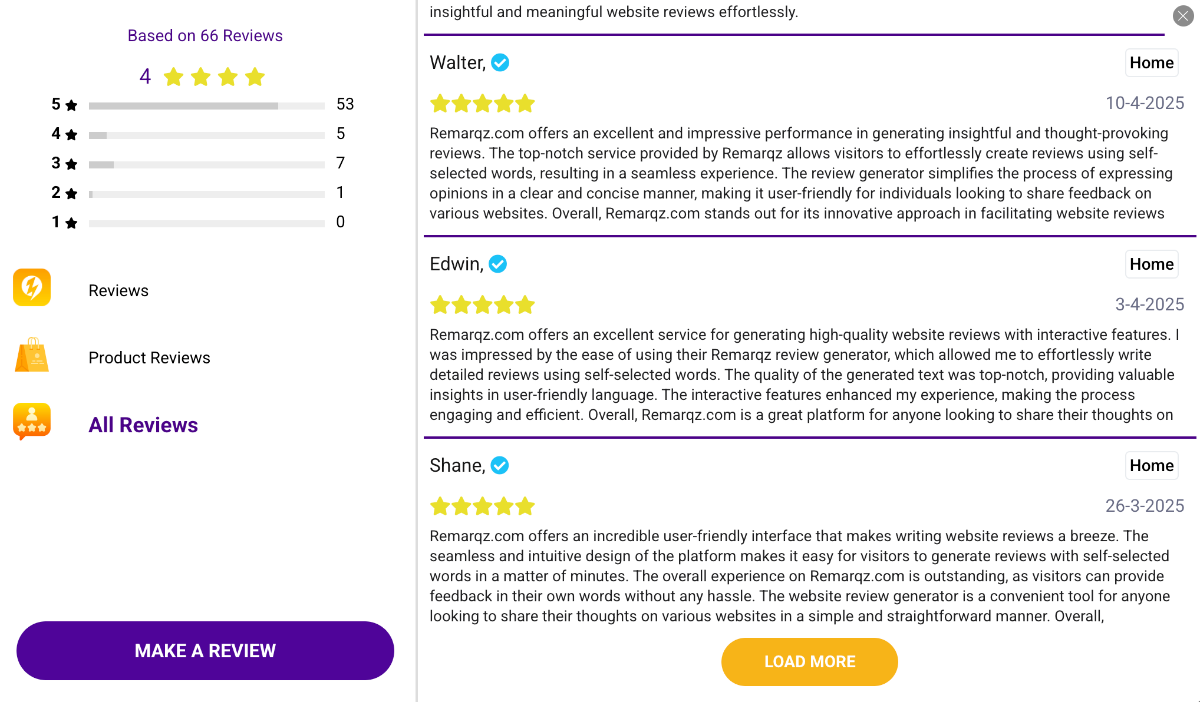Select the All Reviews section
This screenshot has height=702, width=1200.
click(x=143, y=424)
